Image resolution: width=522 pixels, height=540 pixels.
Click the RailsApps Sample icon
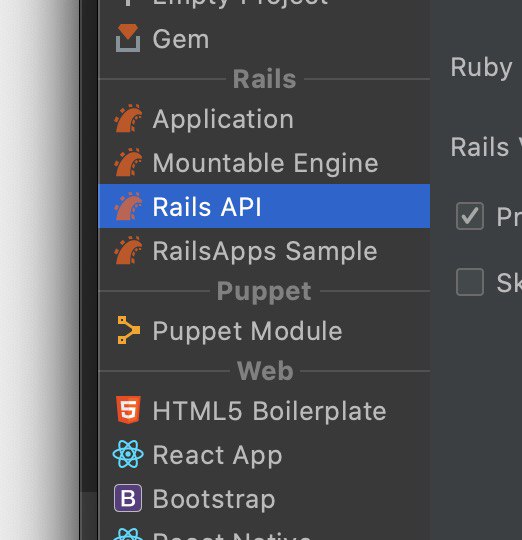(128, 250)
